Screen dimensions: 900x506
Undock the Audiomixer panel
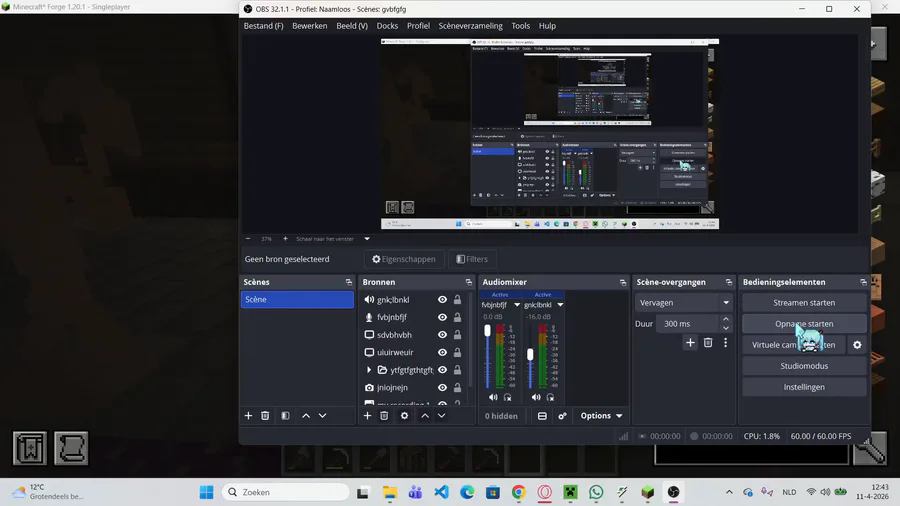tap(623, 282)
